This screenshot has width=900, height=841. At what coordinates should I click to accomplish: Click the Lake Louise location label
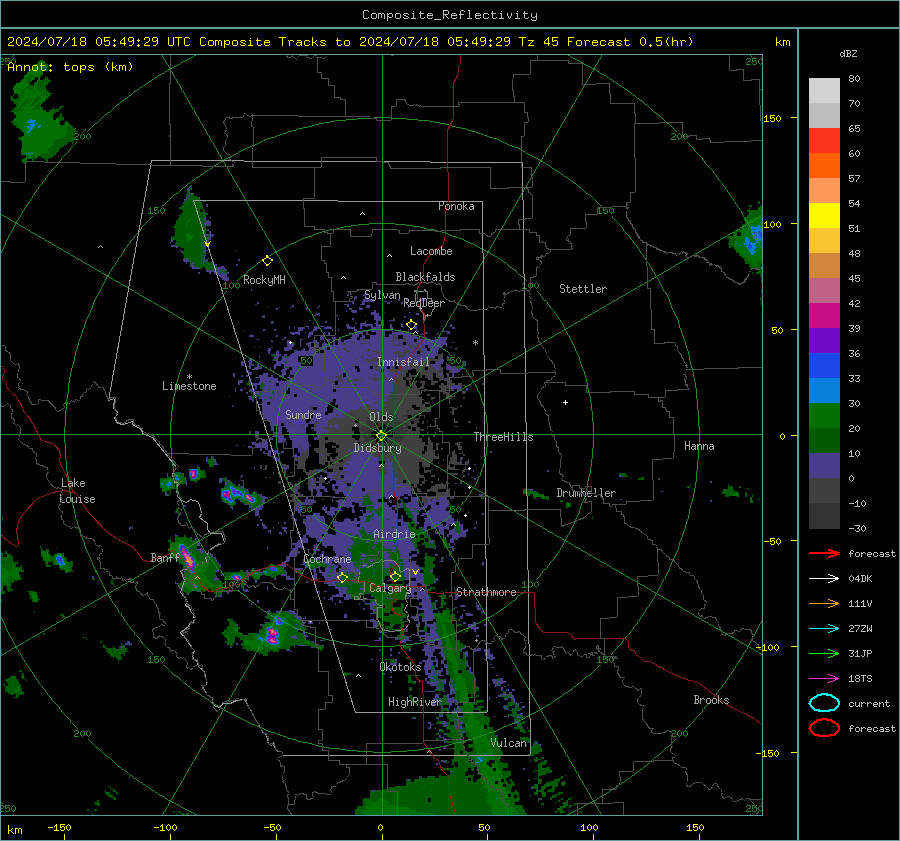(77, 491)
